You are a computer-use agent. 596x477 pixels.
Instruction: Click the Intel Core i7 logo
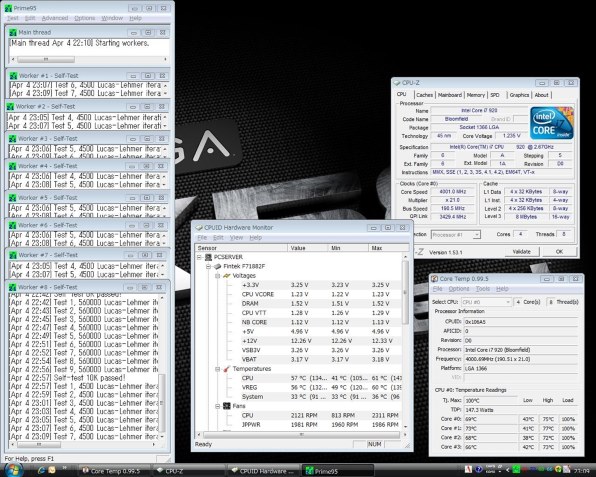click(552, 123)
